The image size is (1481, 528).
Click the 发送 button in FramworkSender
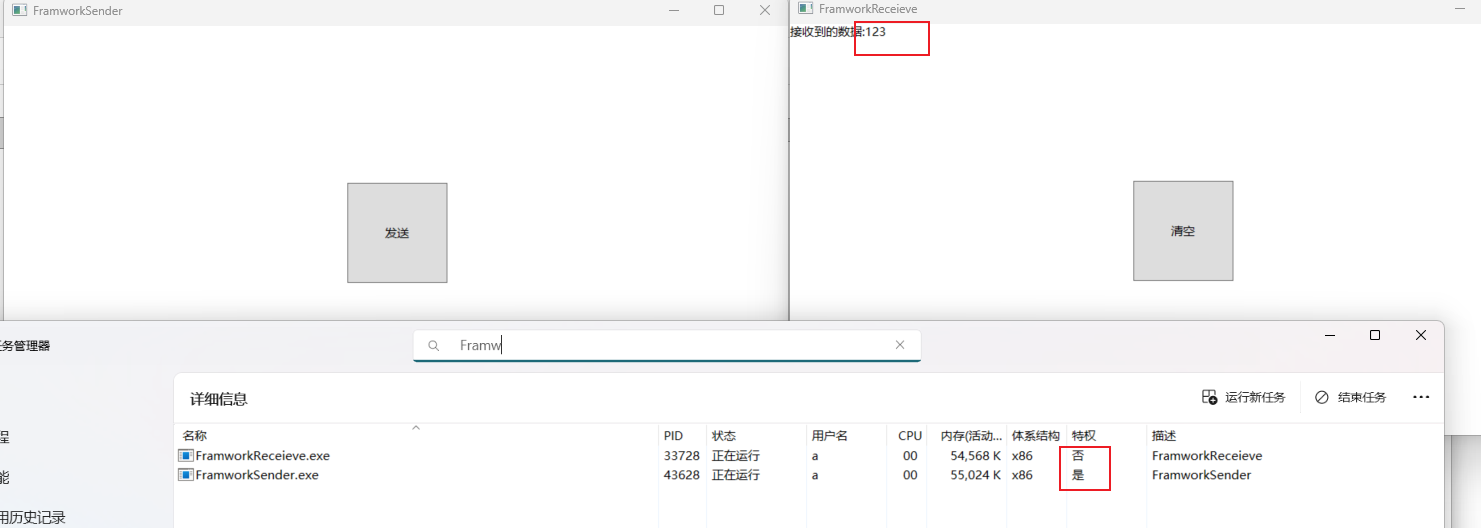click(x=397, y=233)
